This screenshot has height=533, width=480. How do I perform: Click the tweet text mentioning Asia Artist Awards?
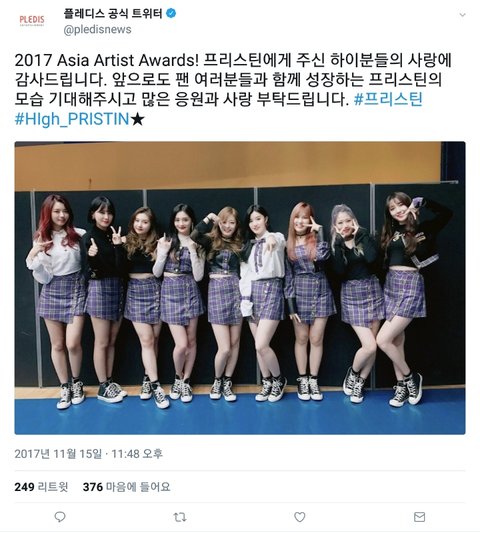tap(233, 89)
